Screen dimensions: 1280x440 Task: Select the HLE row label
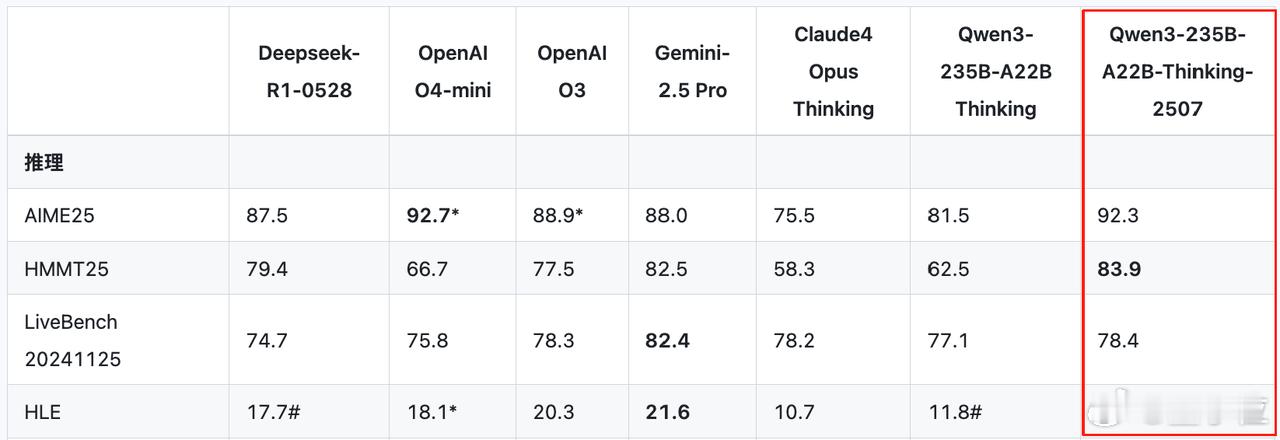[x=43, y=412]
